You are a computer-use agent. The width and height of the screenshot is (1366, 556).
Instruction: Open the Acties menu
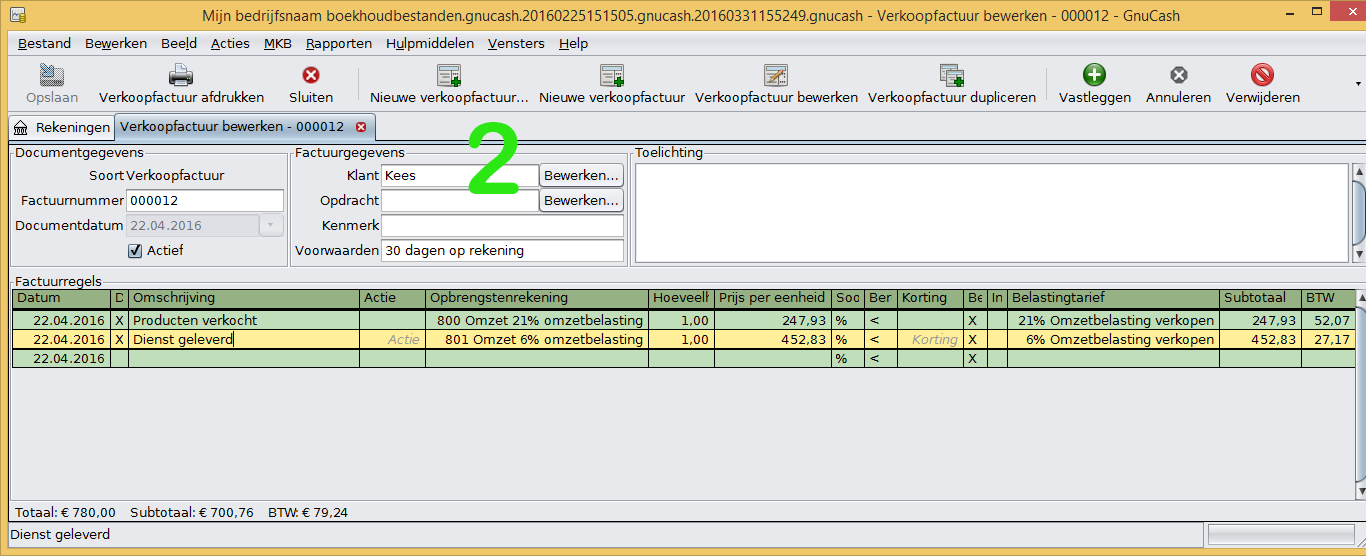(230, 43)
